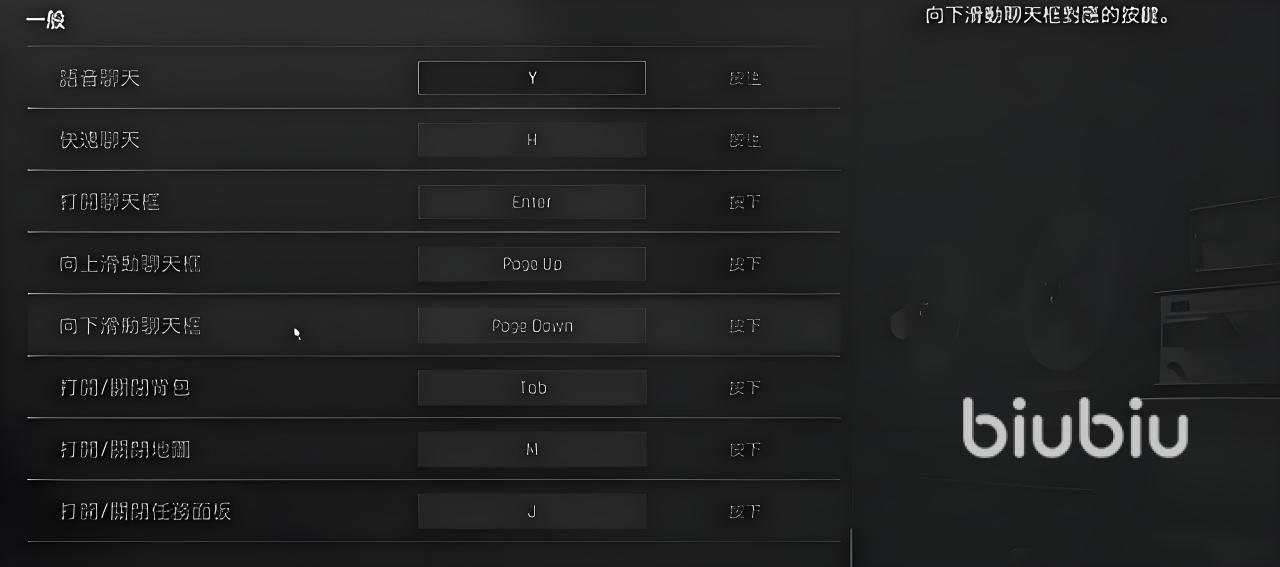
Task: Switch the 按住 mode for 快速聊天
Action: pyautogui.click(x=745, y=140)
